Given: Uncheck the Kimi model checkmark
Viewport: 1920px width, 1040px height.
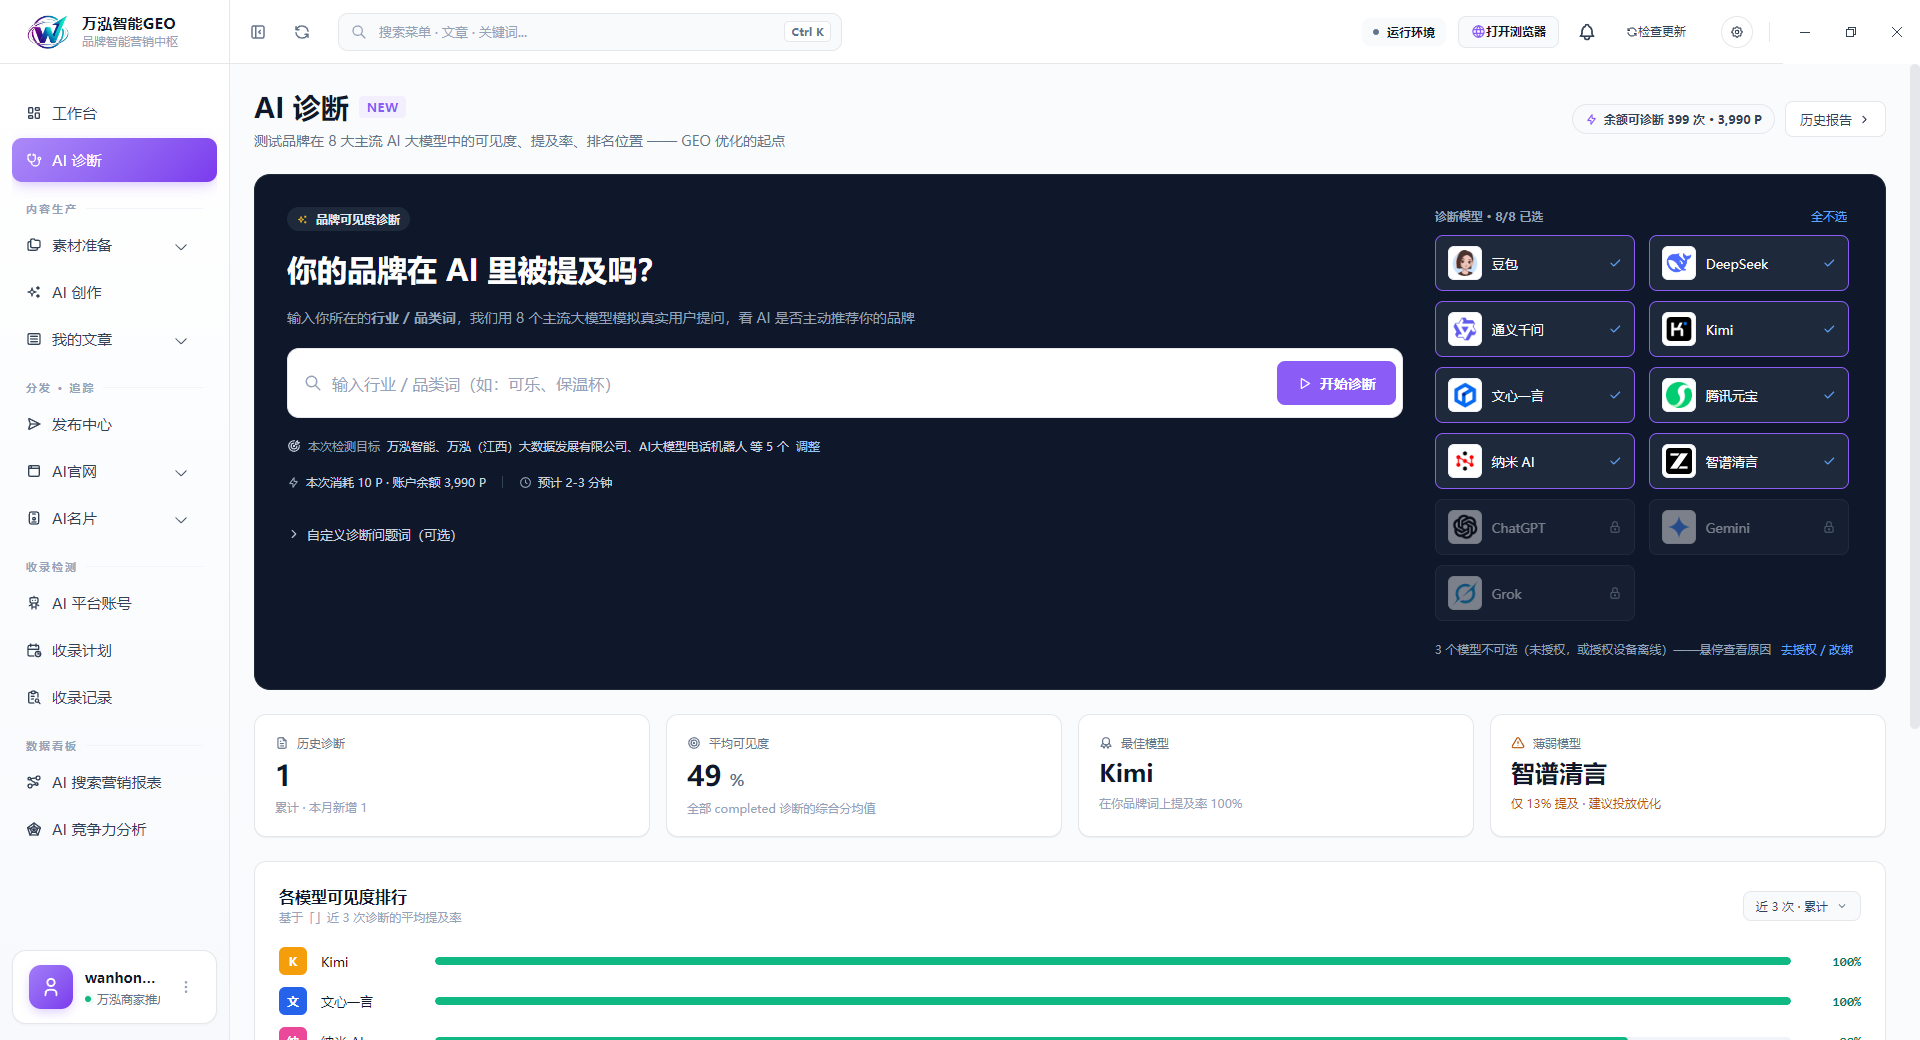Looking at the screenshot, I should click(1829, 329).
